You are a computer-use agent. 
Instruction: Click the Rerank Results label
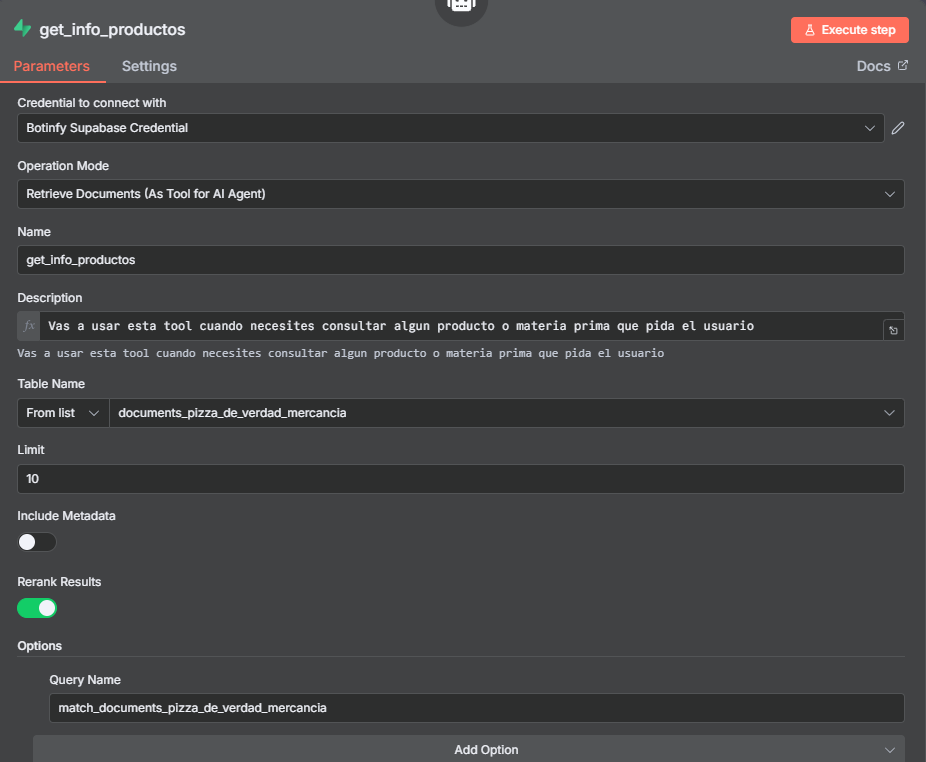click(x=59, y=582)
